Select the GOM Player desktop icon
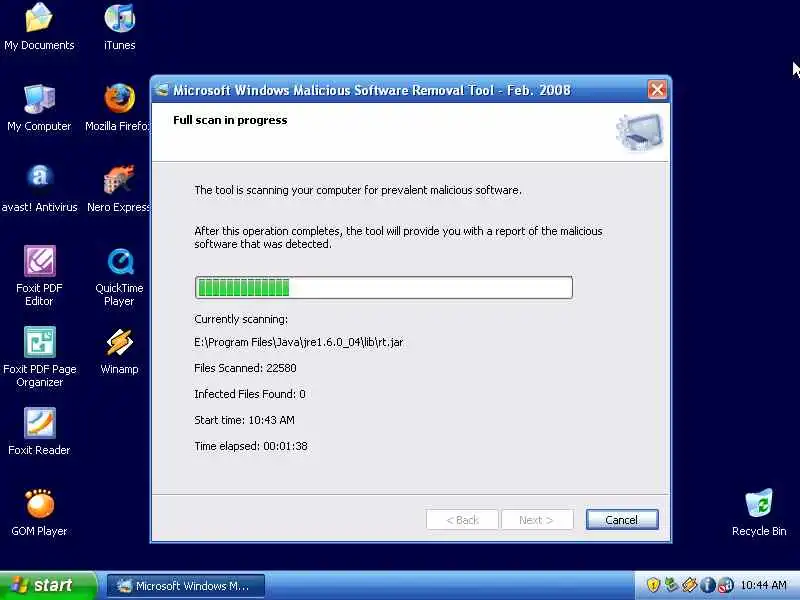 [39, 512]
